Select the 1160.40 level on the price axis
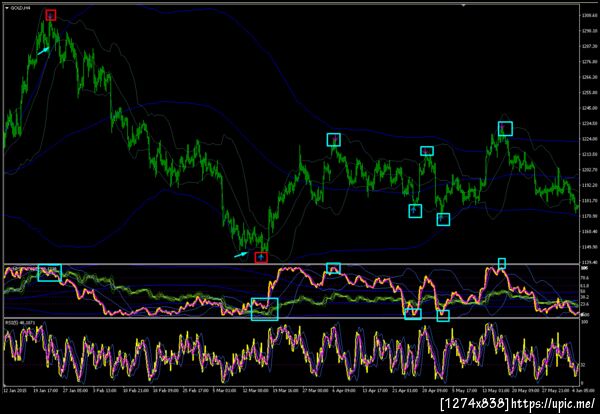The width and height of the screenshot is (600, 414). (x=589, y=231)
